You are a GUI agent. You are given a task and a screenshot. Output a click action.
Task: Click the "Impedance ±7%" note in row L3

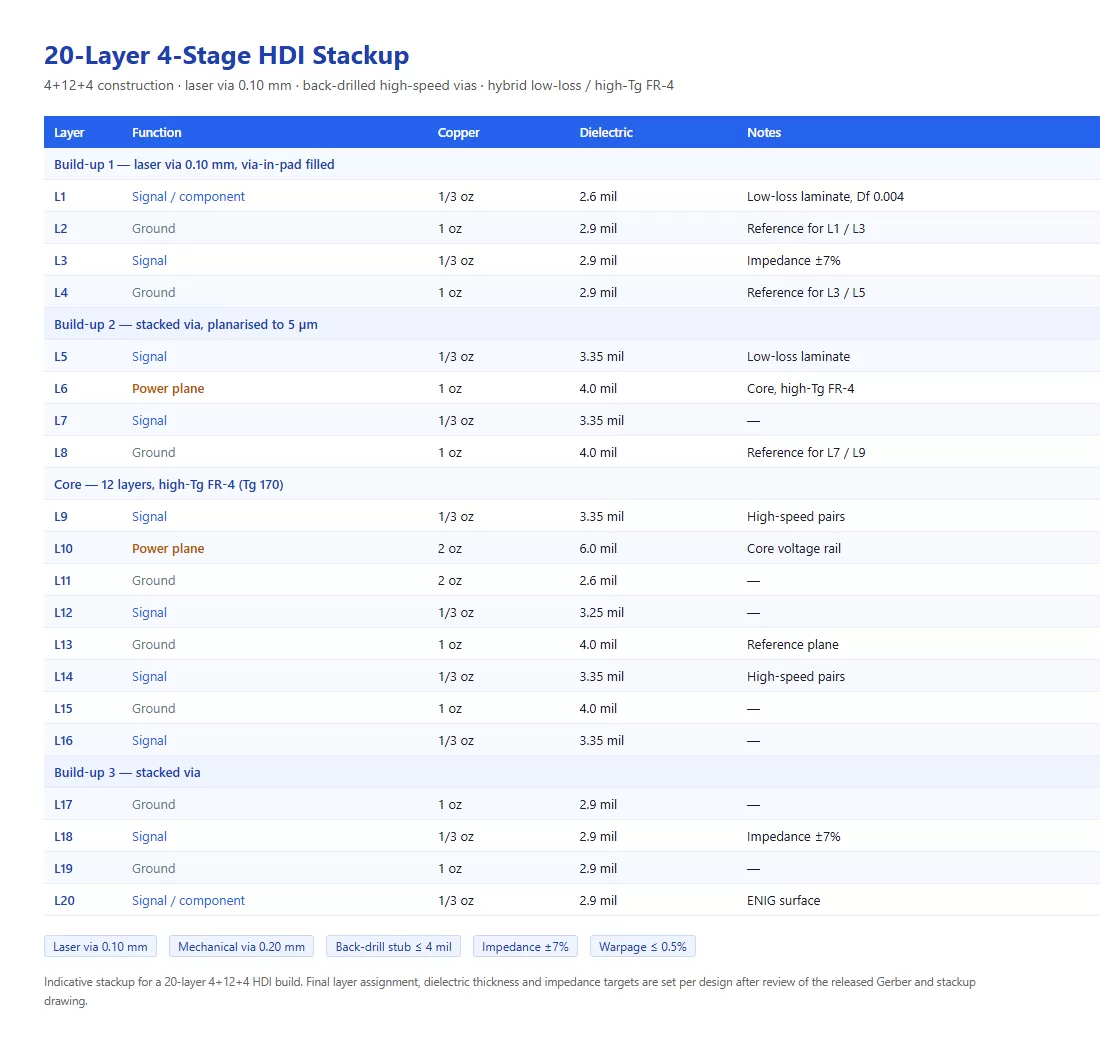coord(793,260)
